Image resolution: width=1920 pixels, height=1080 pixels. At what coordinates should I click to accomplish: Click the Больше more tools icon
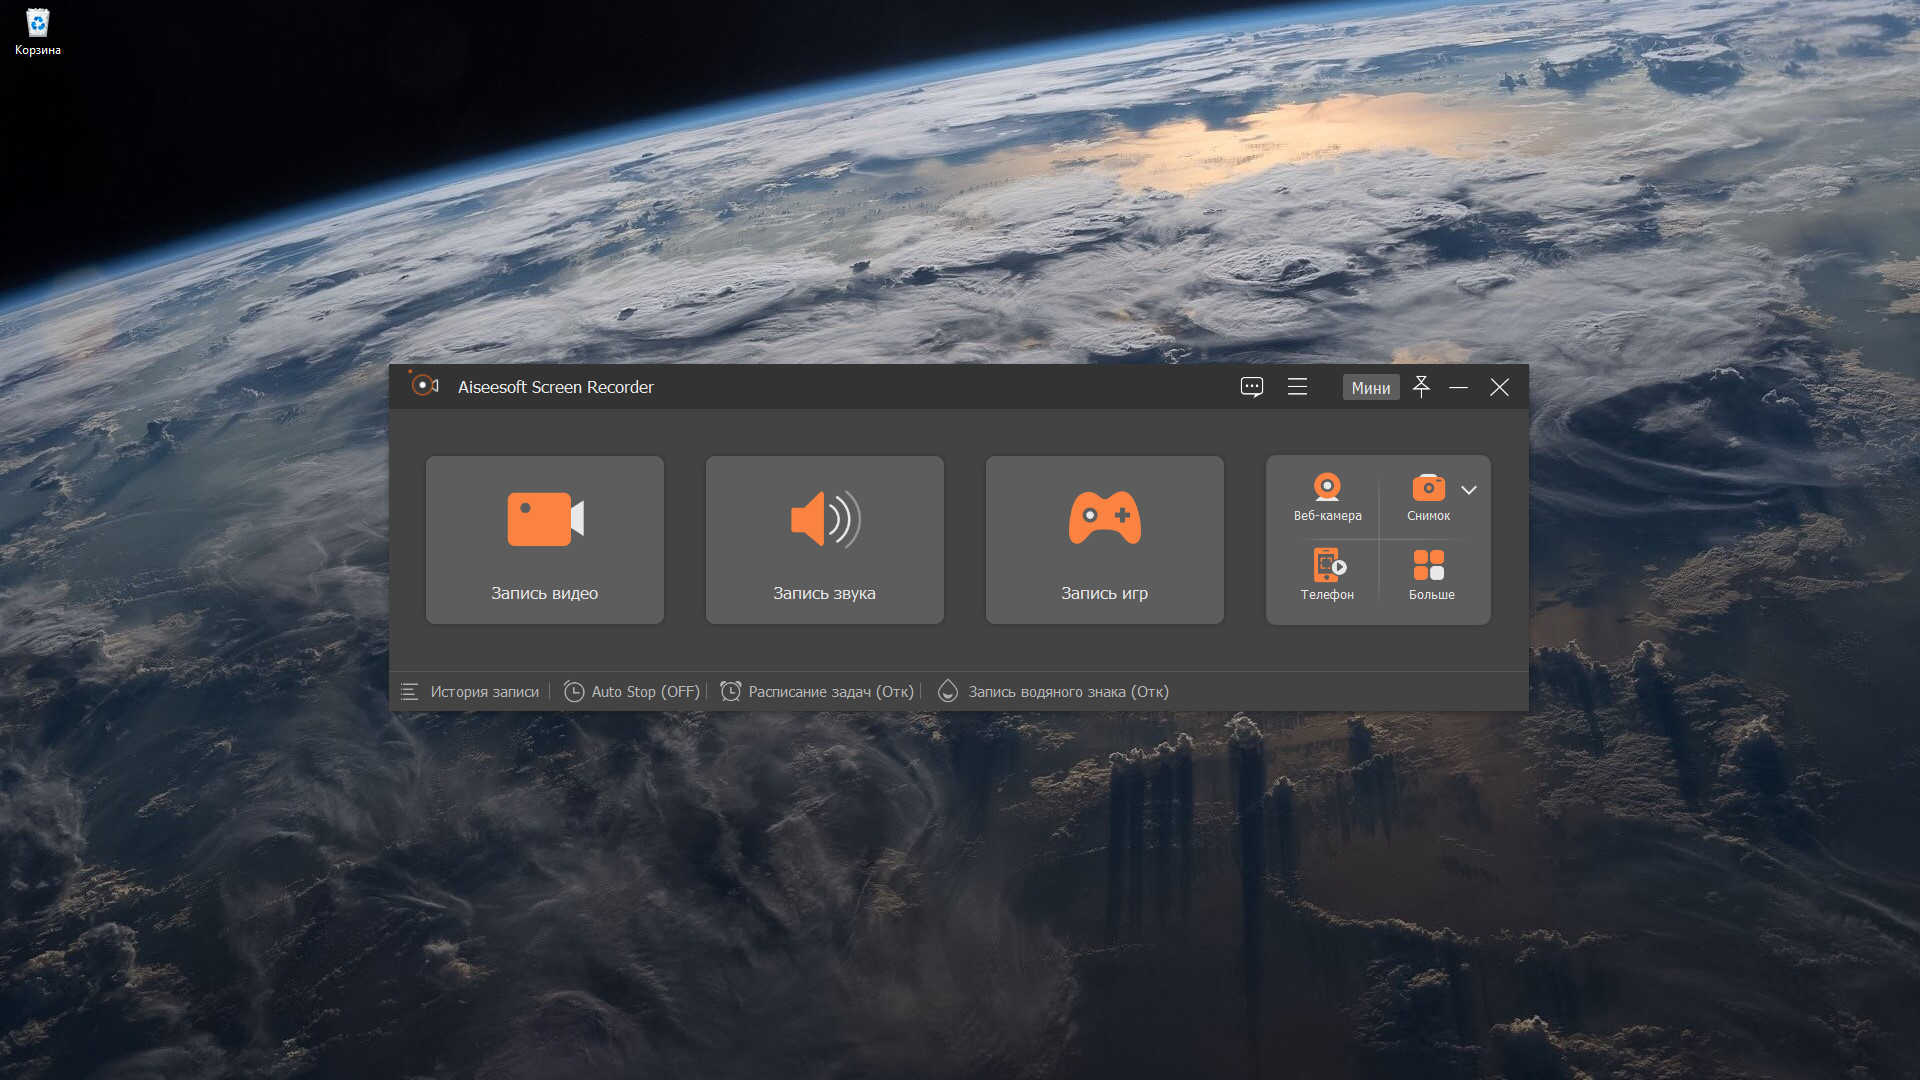1430,575
